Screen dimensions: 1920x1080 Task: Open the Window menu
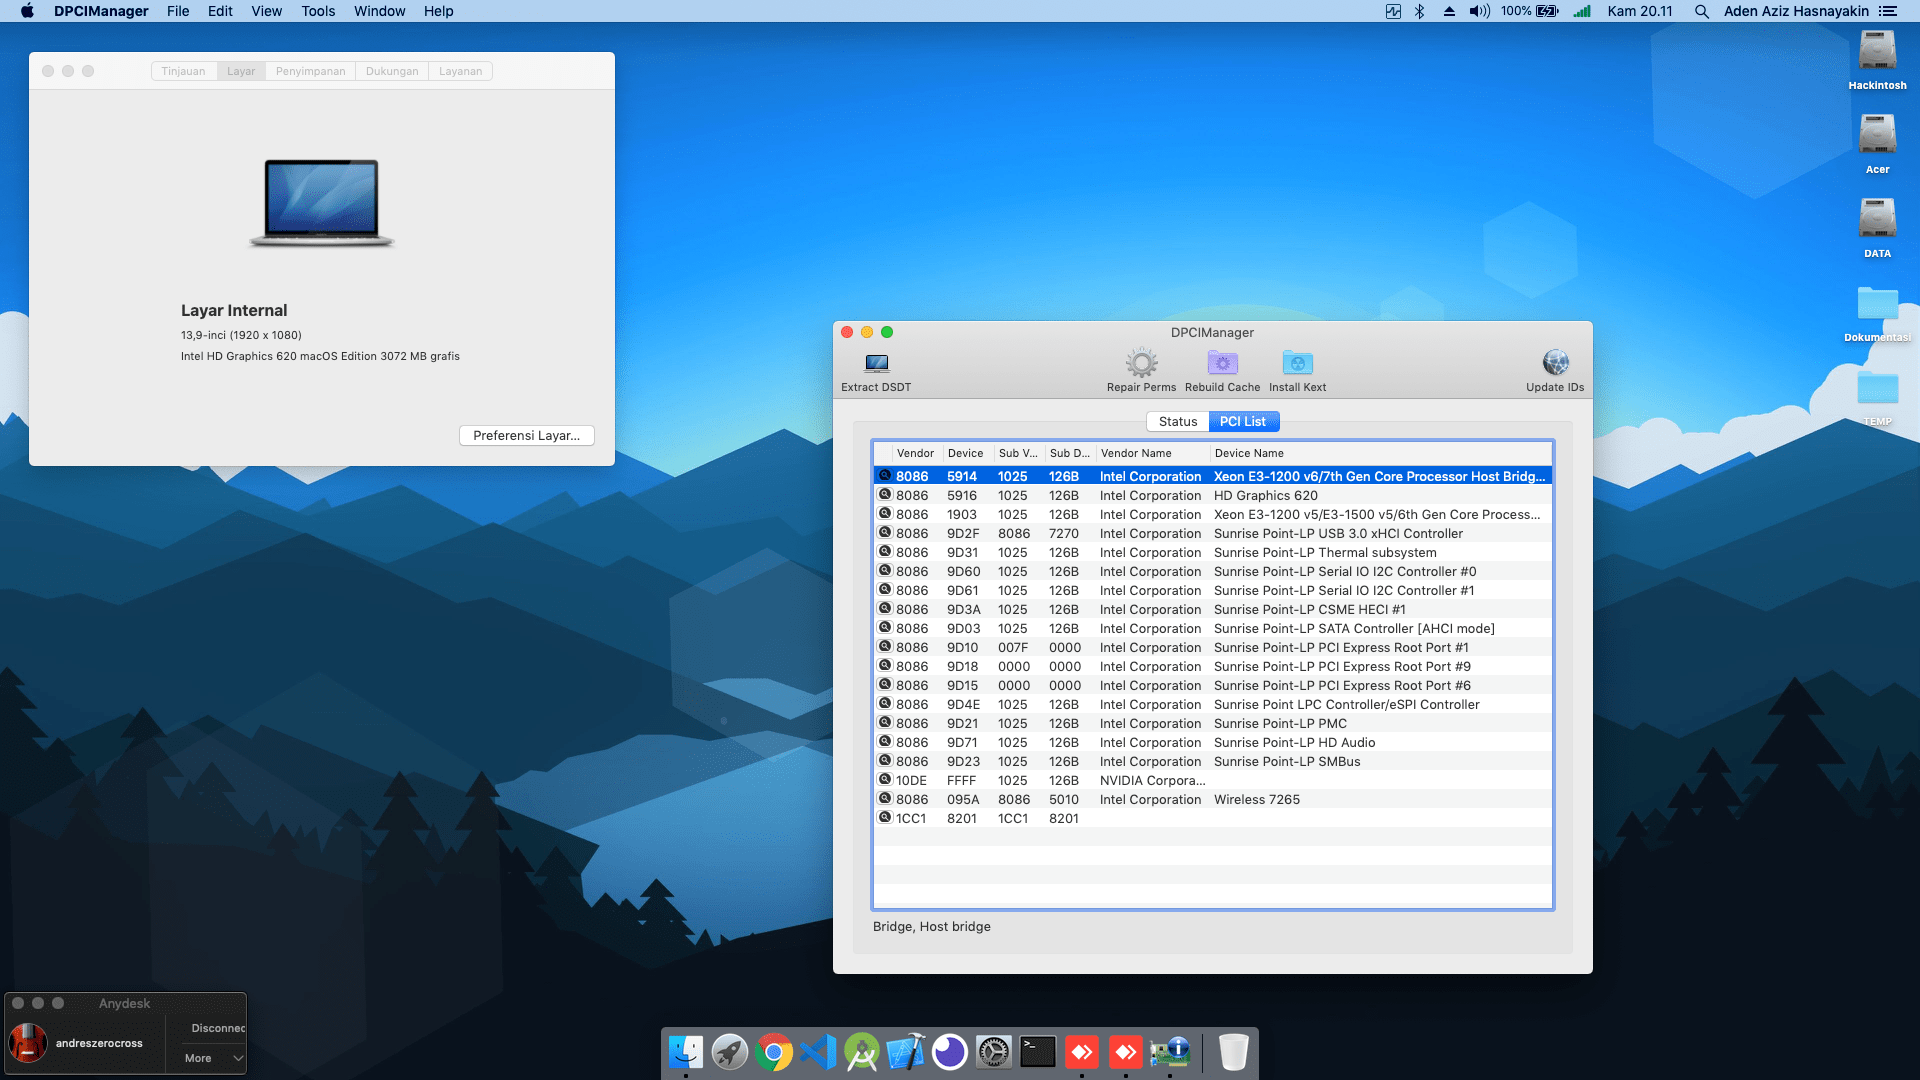pos(379,11)
